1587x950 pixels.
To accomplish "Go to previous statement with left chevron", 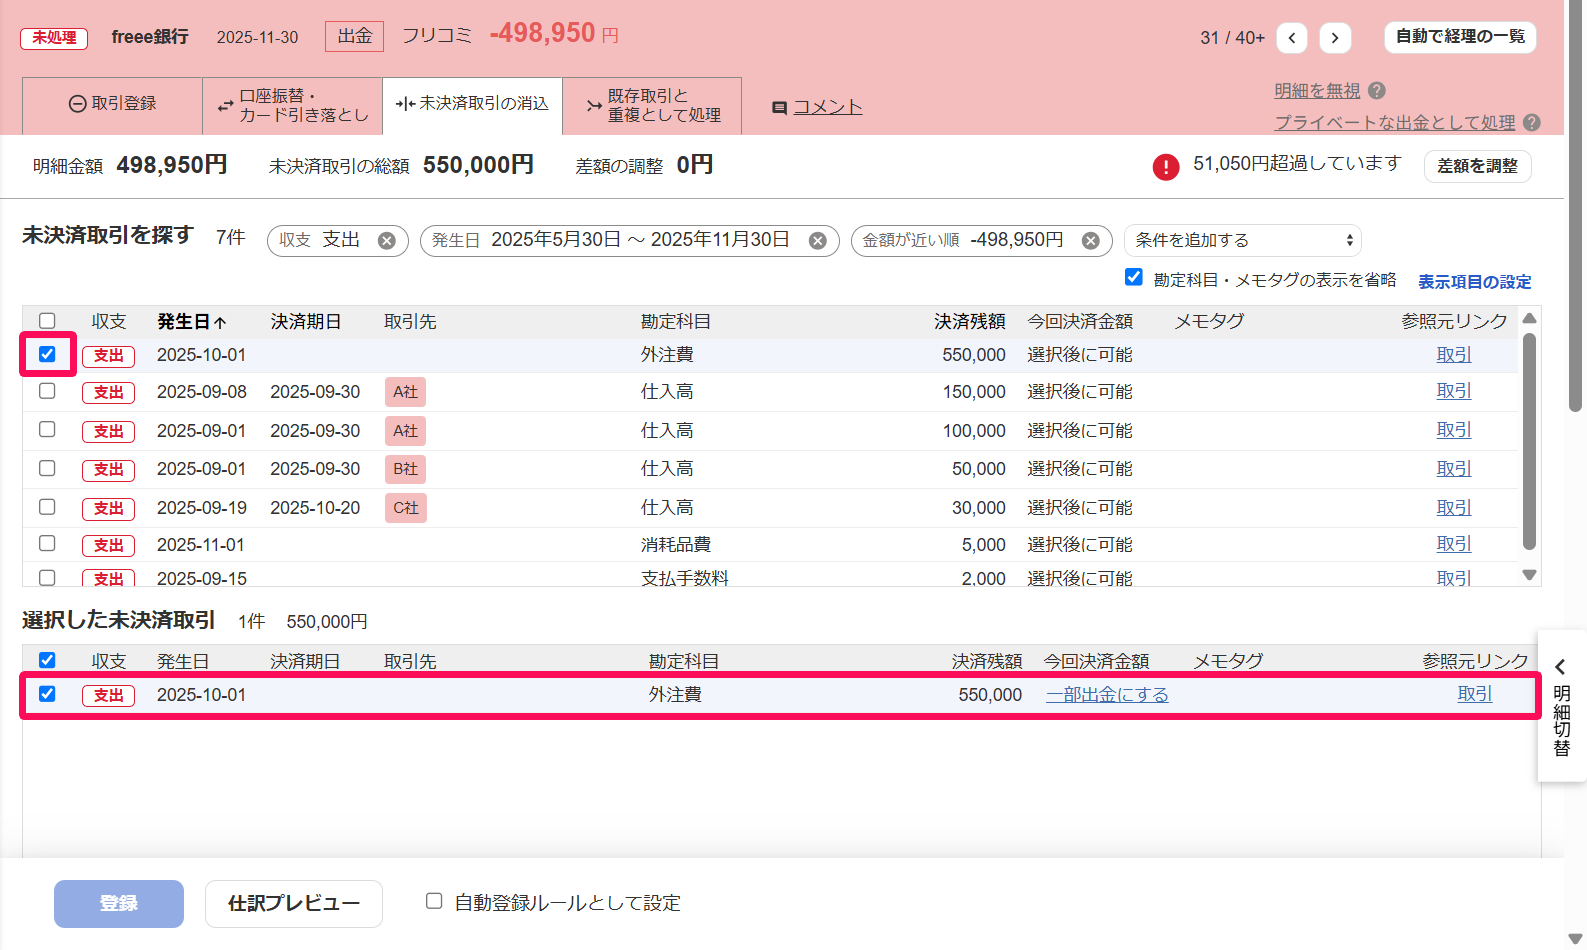I will pos(1292,38).
